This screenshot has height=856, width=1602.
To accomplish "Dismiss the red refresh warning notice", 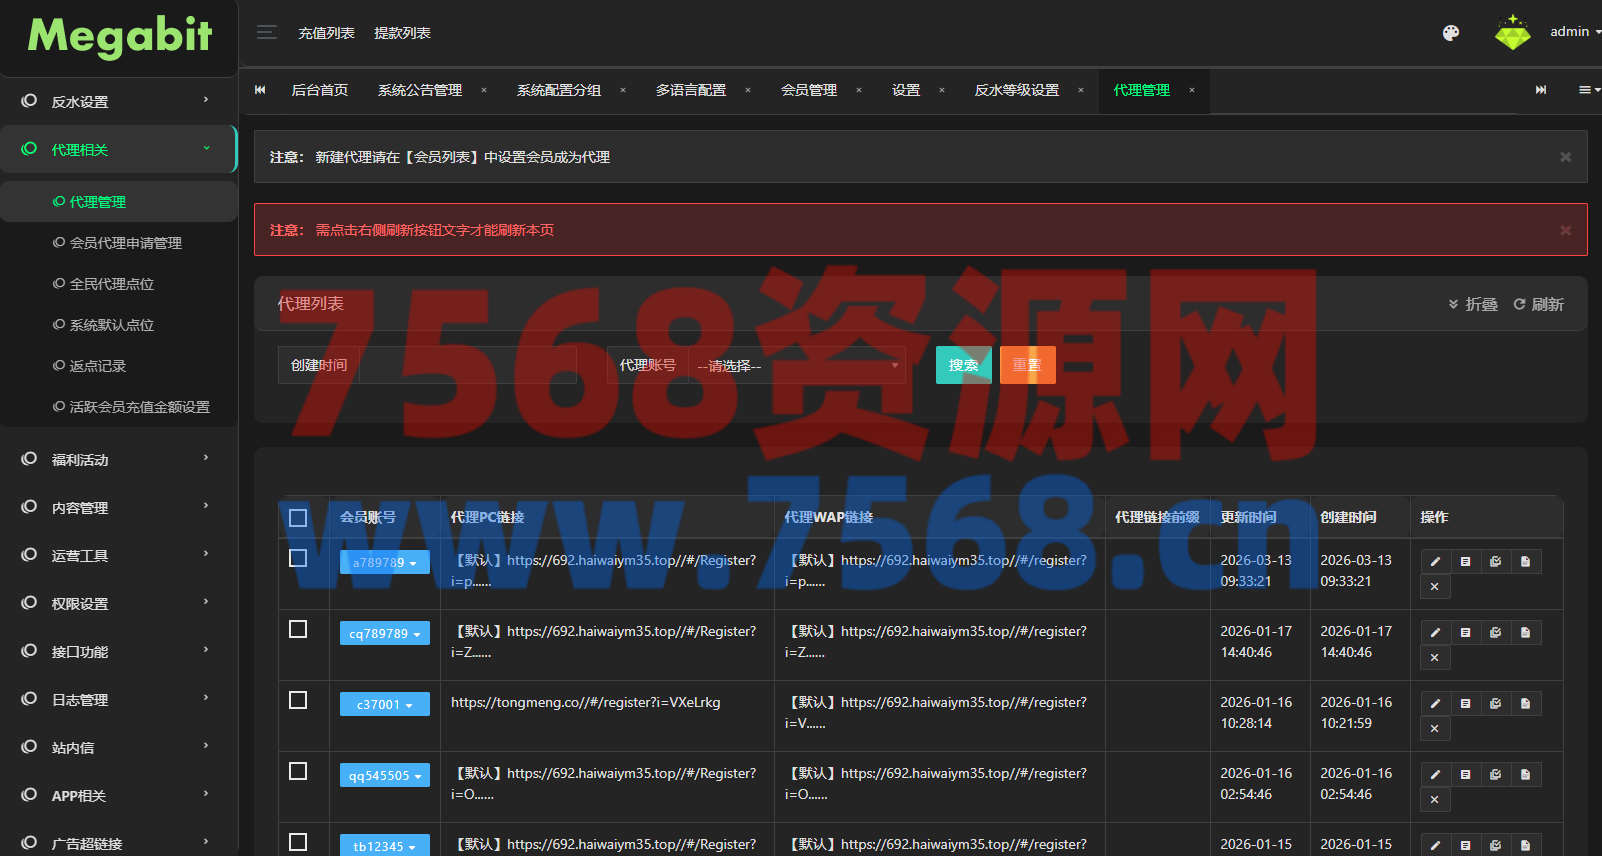I will (x=1565, y=230).
